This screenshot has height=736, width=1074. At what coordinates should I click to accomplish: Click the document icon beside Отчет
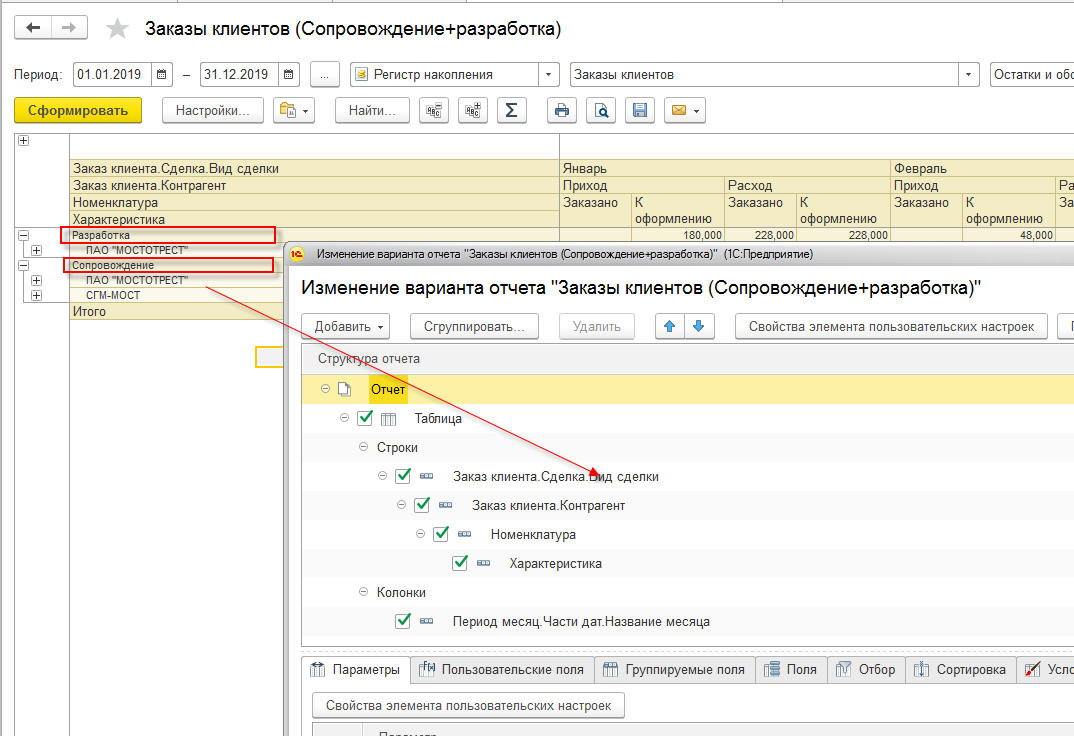click(x=345, y=390)
